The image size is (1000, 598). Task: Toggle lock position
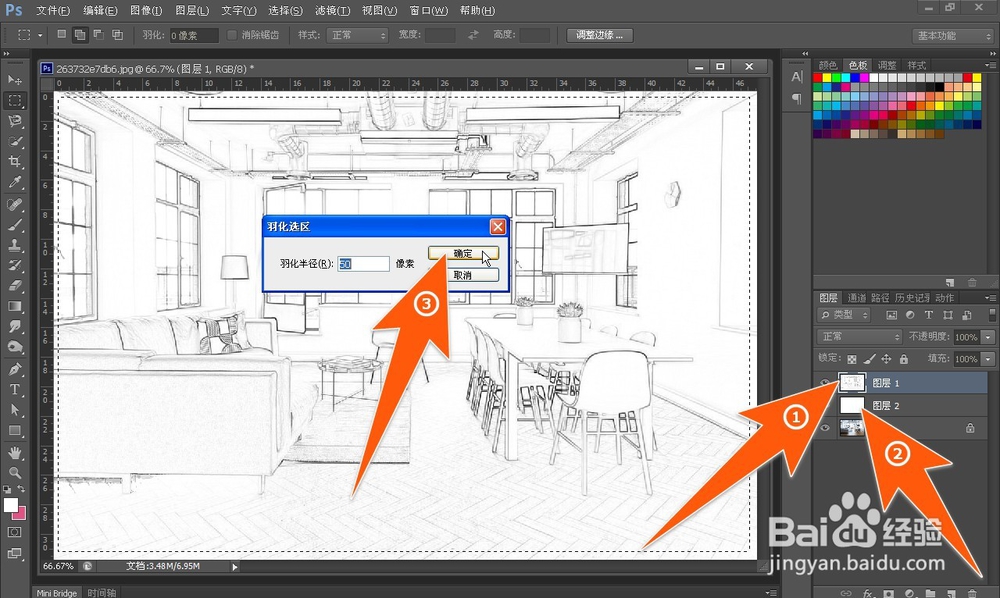pos(886,359)
